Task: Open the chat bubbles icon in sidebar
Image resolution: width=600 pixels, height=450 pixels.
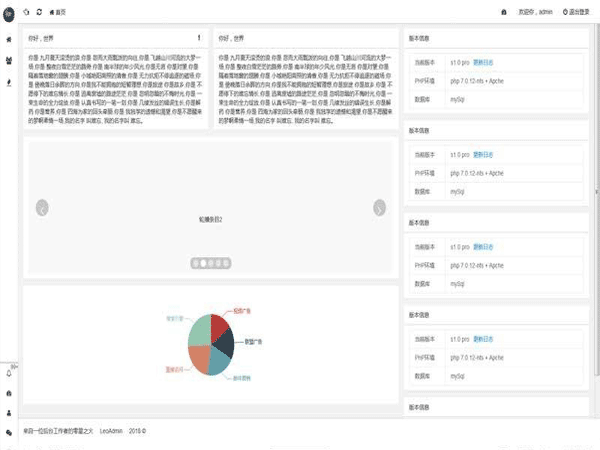Action: (x=9, y=431)
